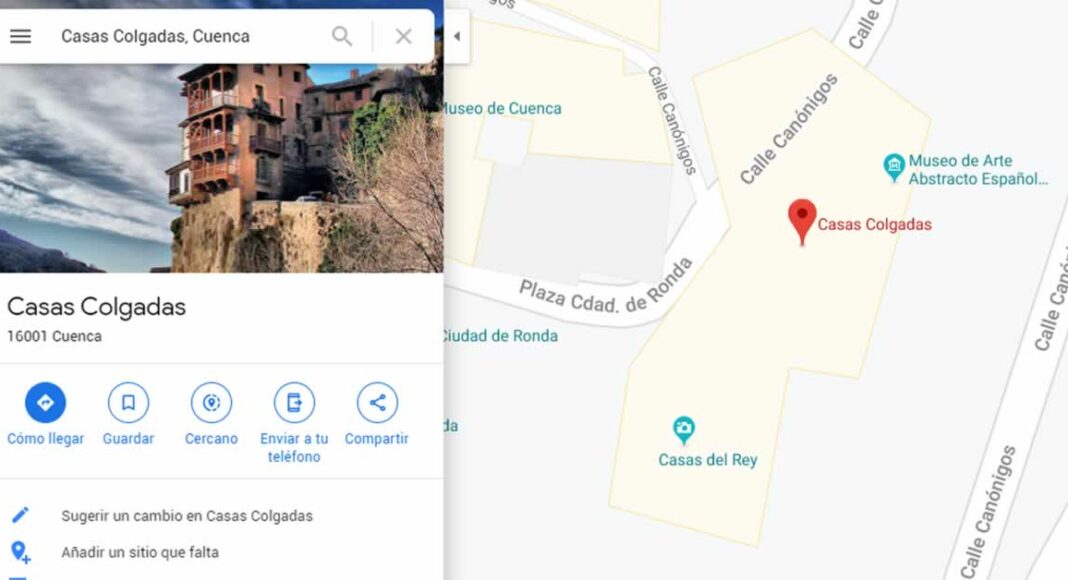Viewport: 1068px width, 580px height.
Task: Click the Cómo llegar directions icon
Action: point(46,402)
